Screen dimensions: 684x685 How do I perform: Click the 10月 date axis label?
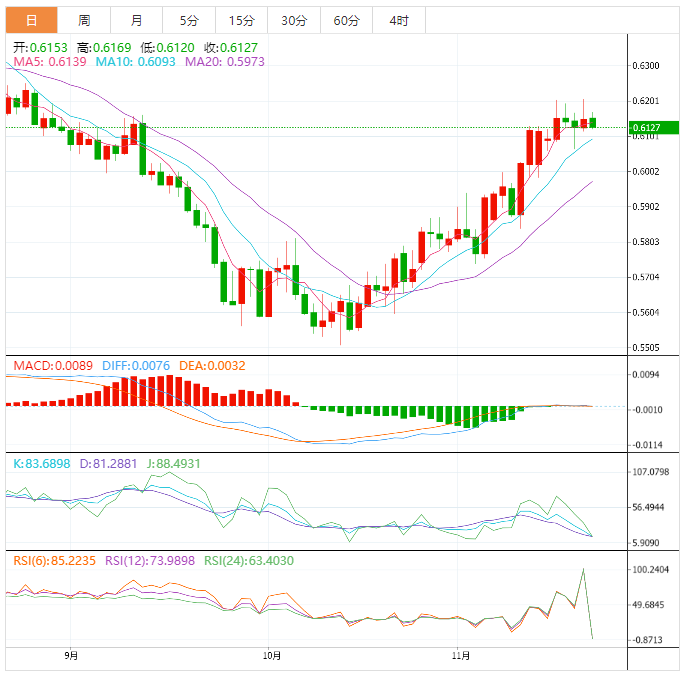point(272,656)
